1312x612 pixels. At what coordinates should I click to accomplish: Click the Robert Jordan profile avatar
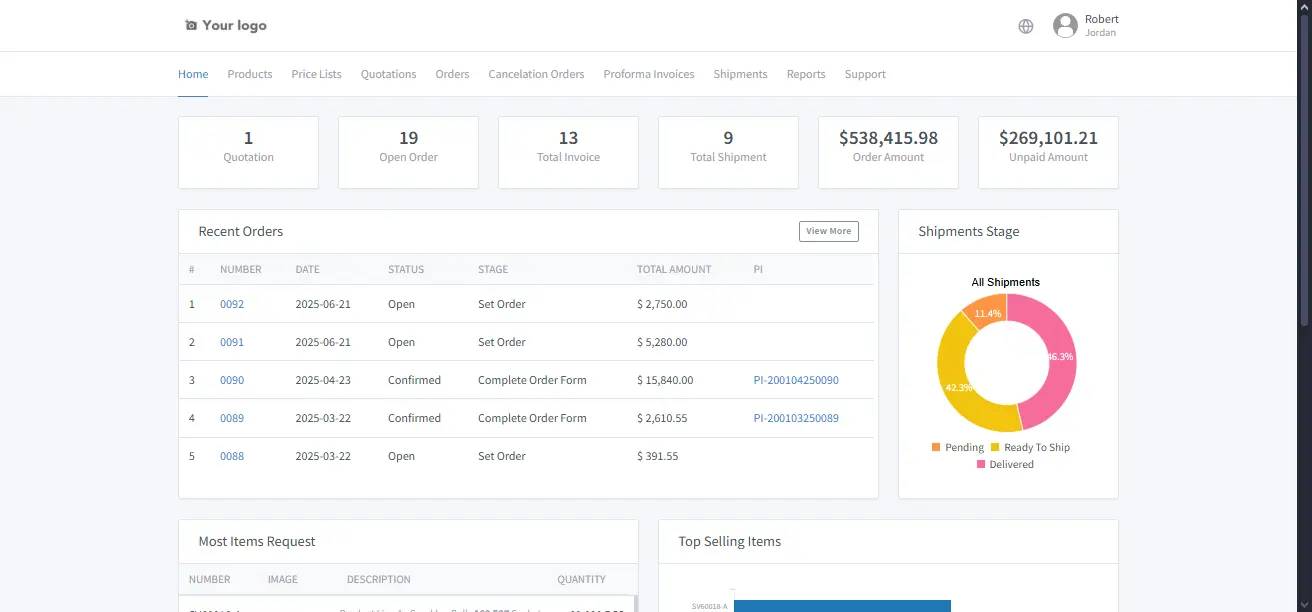(x=1065, y=25)
